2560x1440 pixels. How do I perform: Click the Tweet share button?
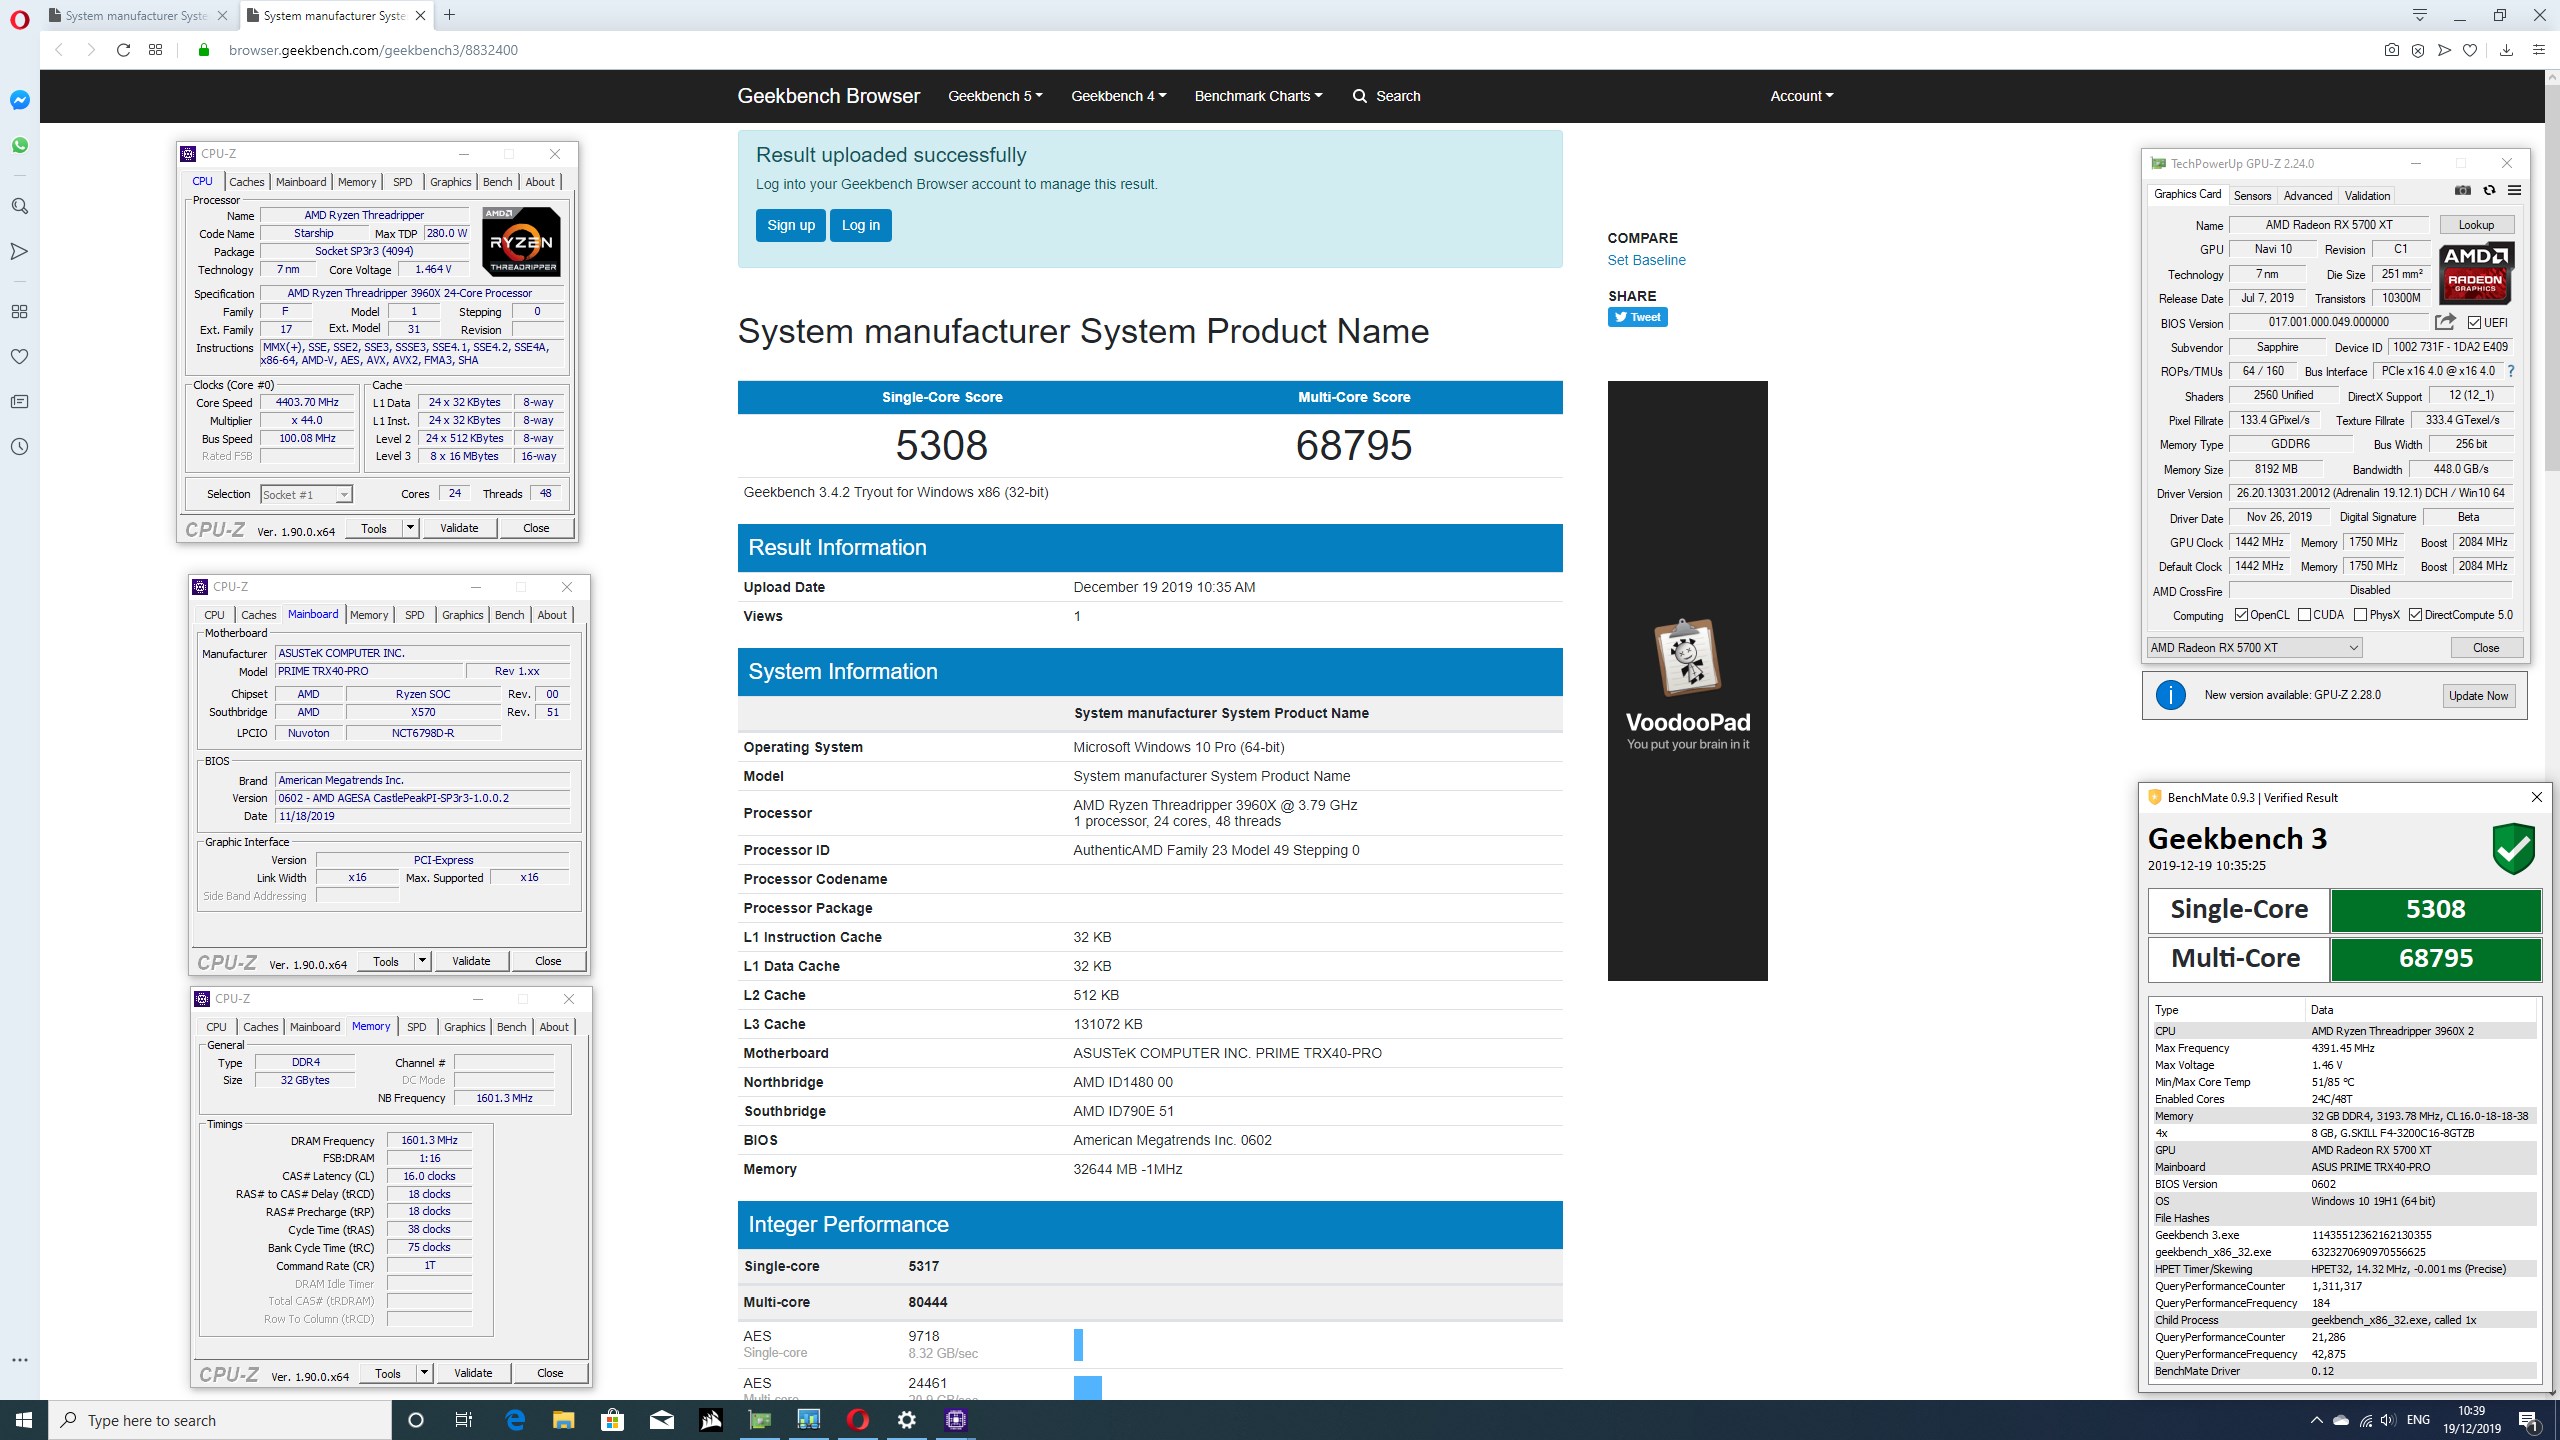[1637, 317]
